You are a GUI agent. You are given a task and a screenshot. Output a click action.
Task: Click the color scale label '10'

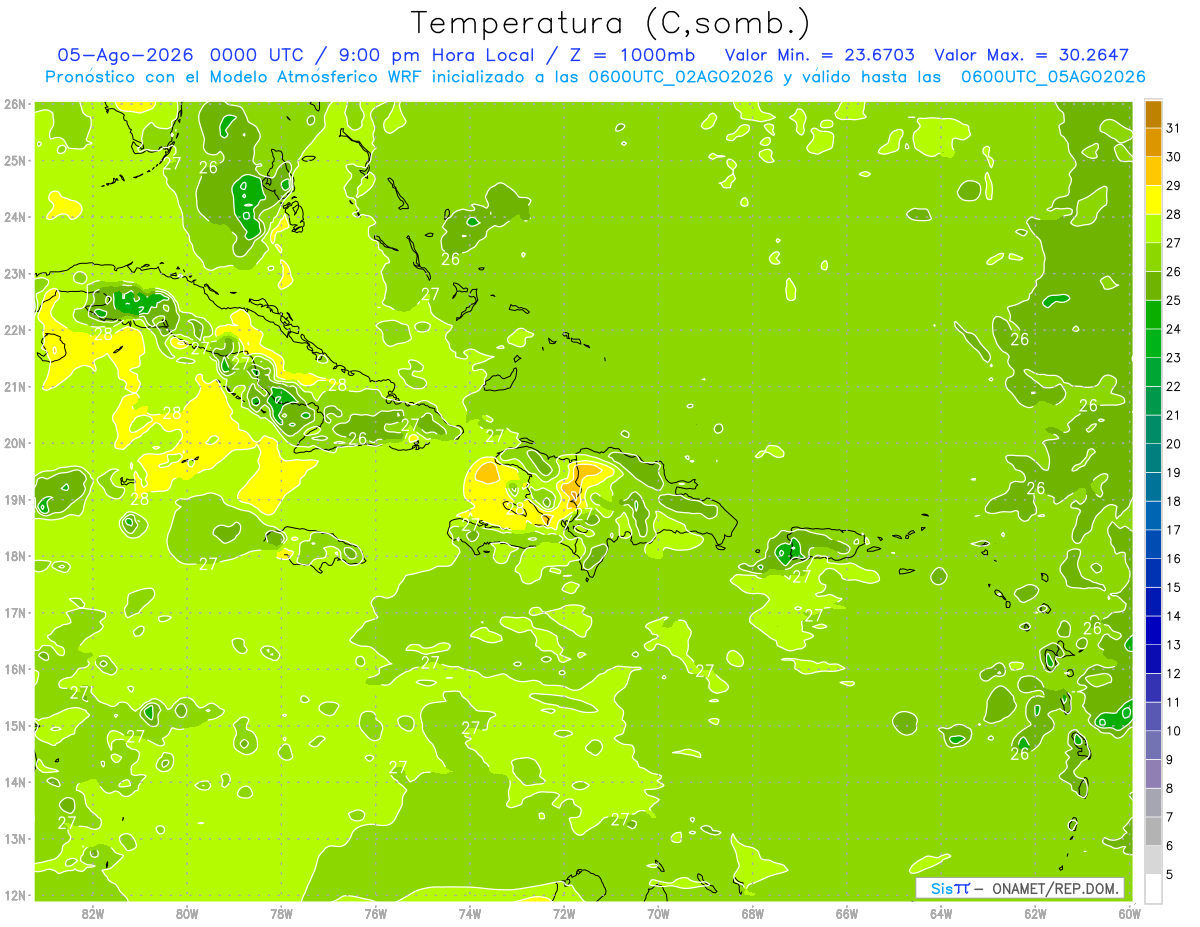point(1173,731)
